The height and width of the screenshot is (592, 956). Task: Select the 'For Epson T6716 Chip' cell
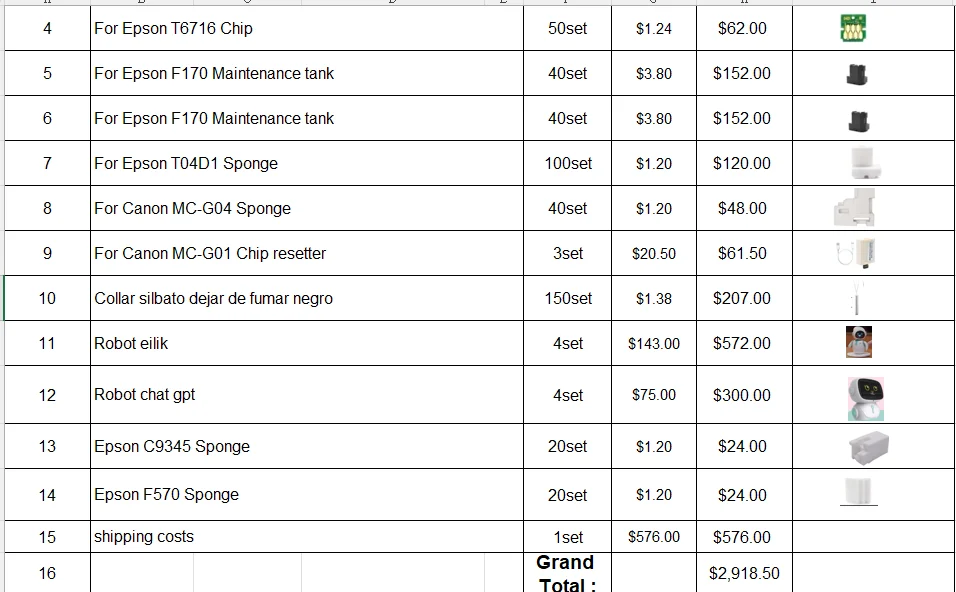[x=306, y=29]
